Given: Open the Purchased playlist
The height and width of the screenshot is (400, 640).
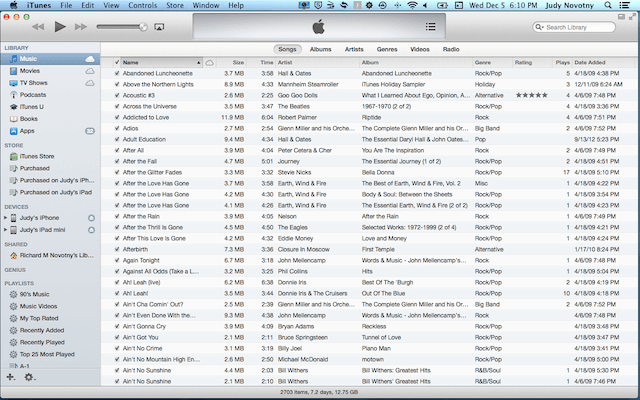Looking at the screenshot, I should (x=50, y=168).
